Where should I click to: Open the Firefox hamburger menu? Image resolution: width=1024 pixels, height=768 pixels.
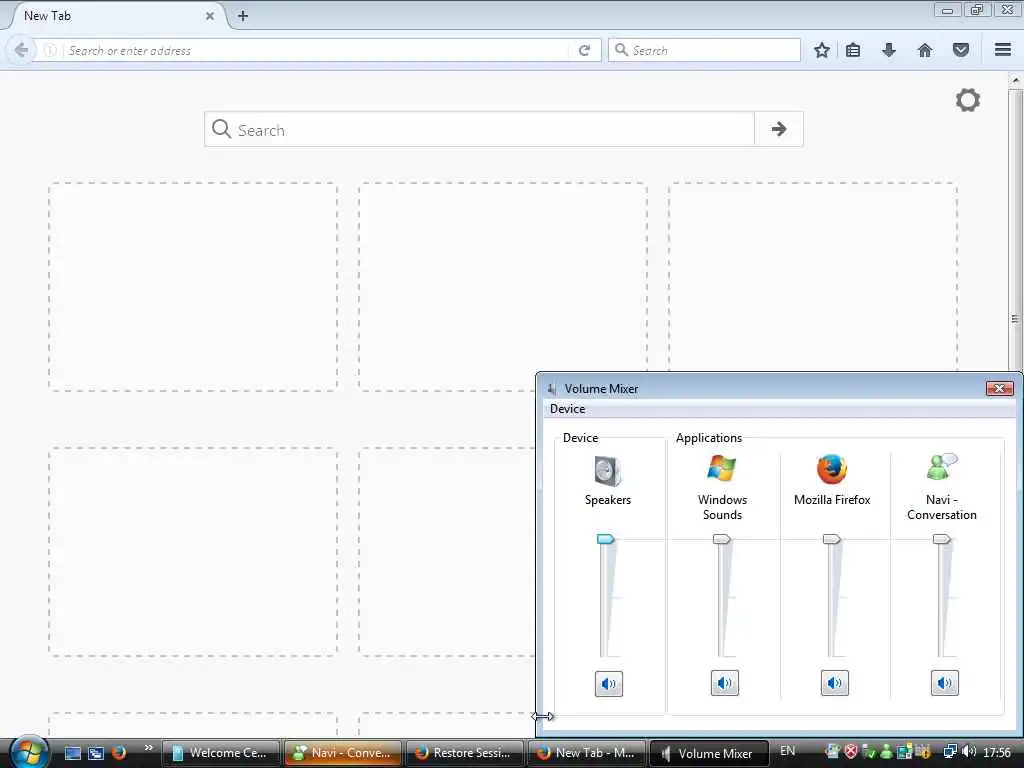(x=1003, y=50)
